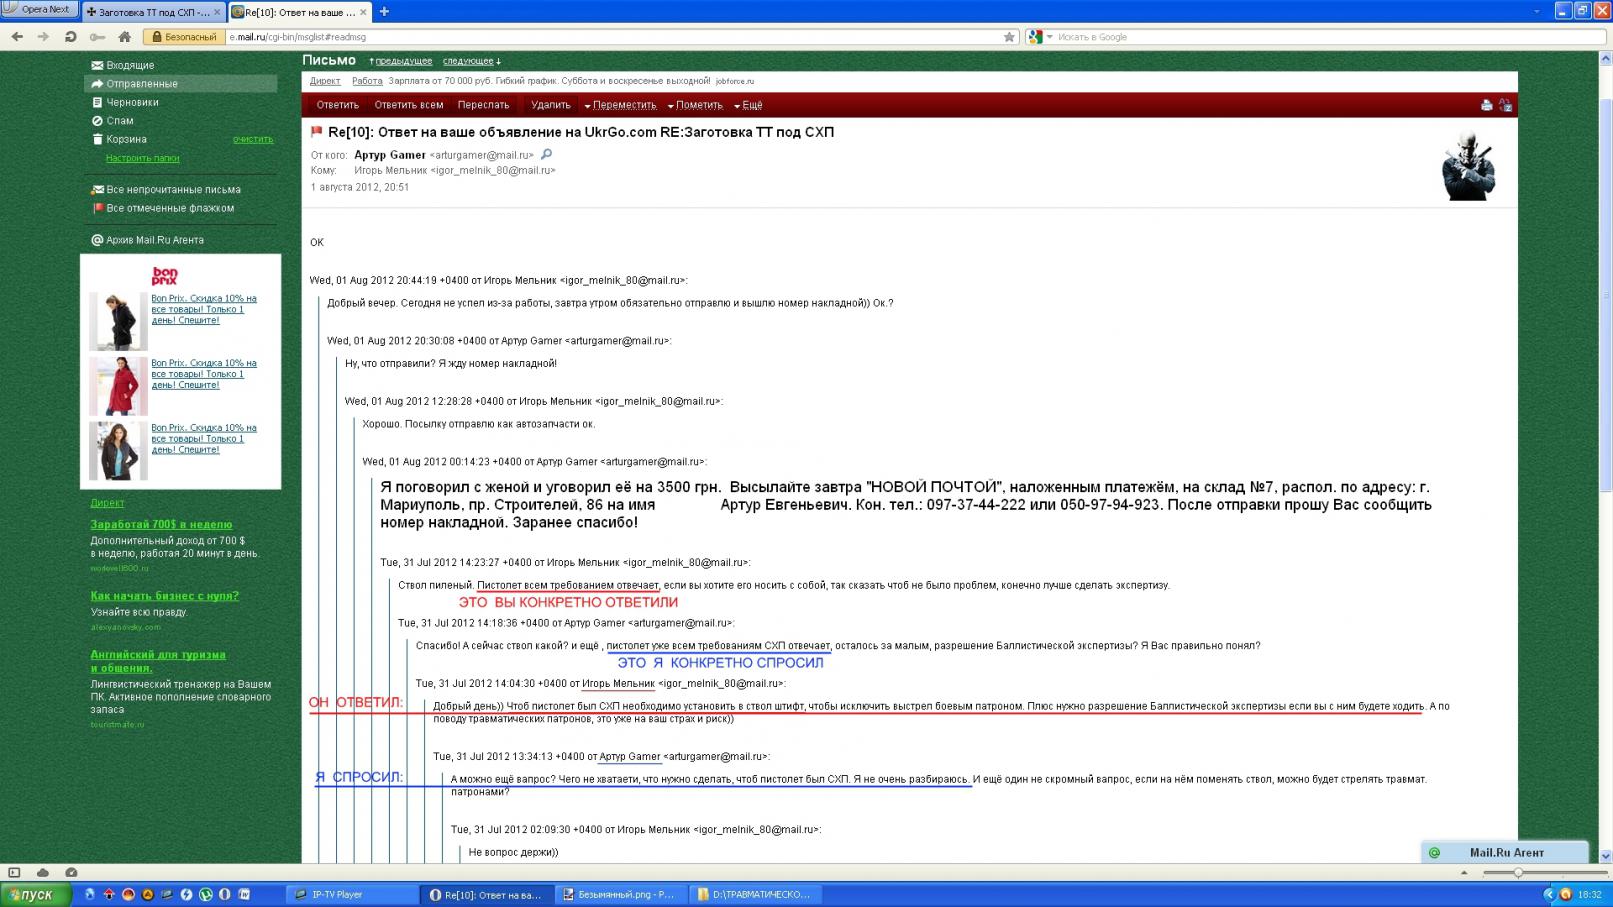Image resolution: width=1613 pixels, height=907 pixels.
Task: Click the translate icon beside the printer
Action: point(1505,105)
